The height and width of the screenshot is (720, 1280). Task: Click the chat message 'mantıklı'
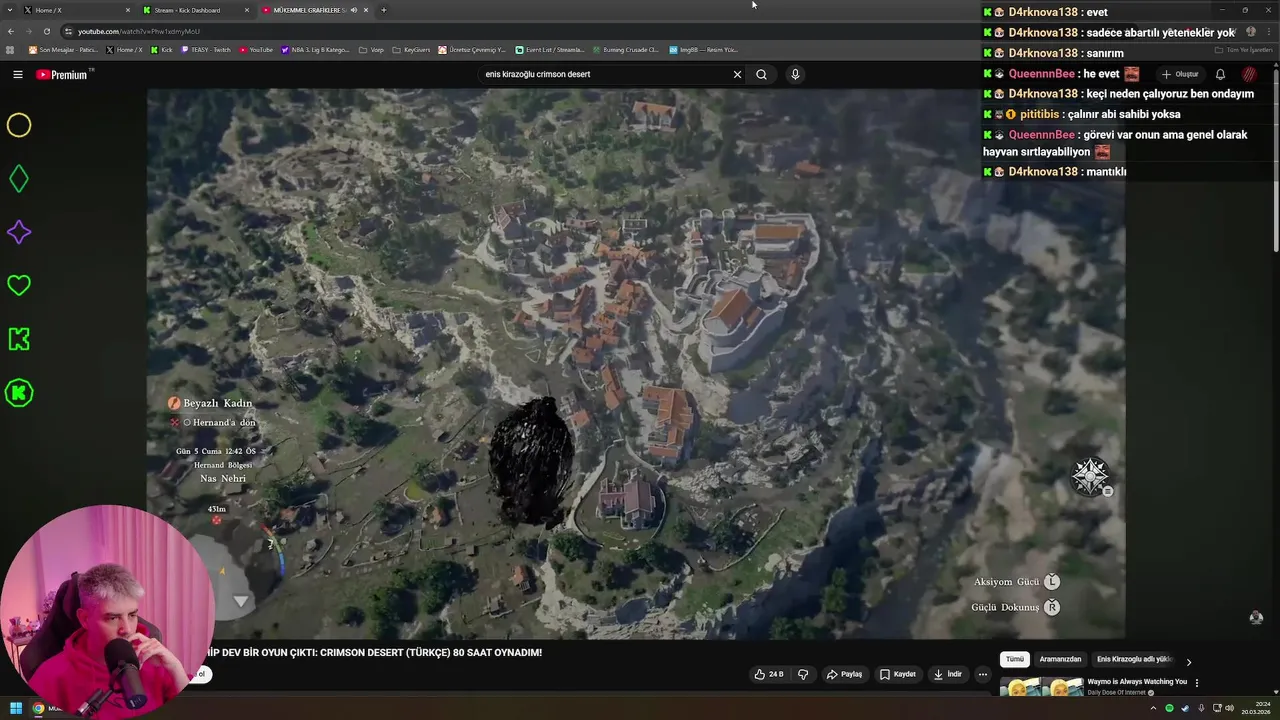point(1106,172)
